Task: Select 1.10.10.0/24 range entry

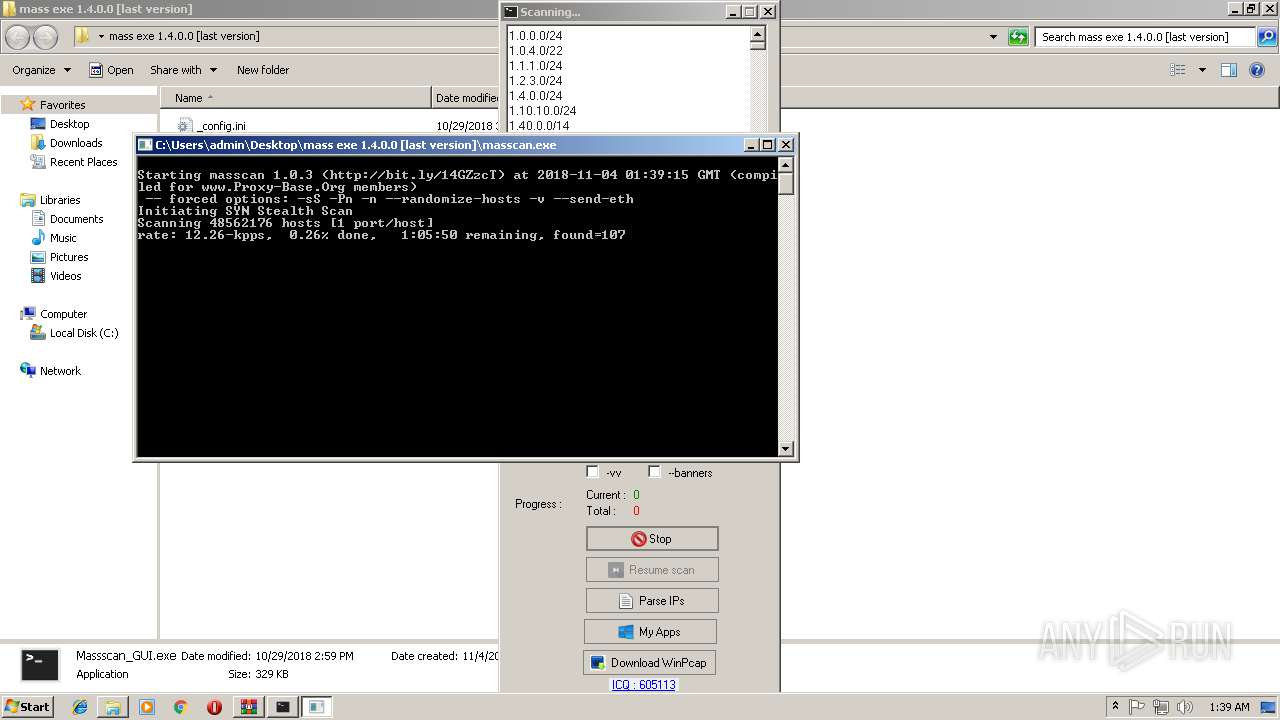Action: click(542, 111)
